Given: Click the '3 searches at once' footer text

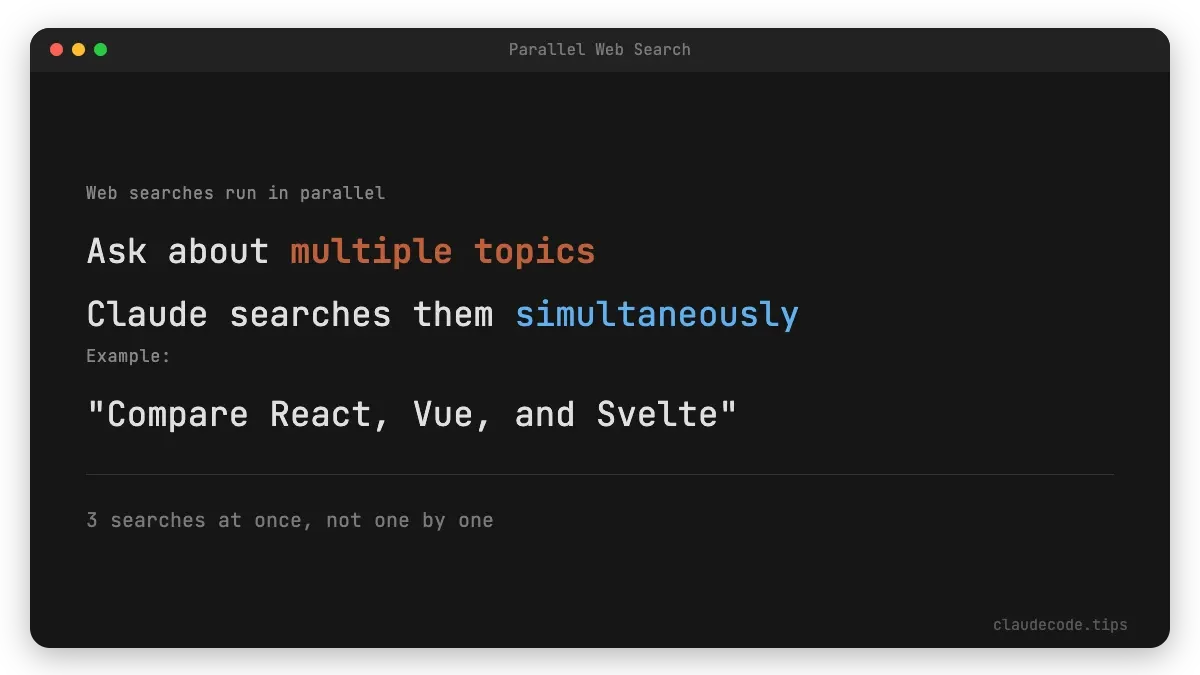Looking at the screenshot, I should click(289, 520).
